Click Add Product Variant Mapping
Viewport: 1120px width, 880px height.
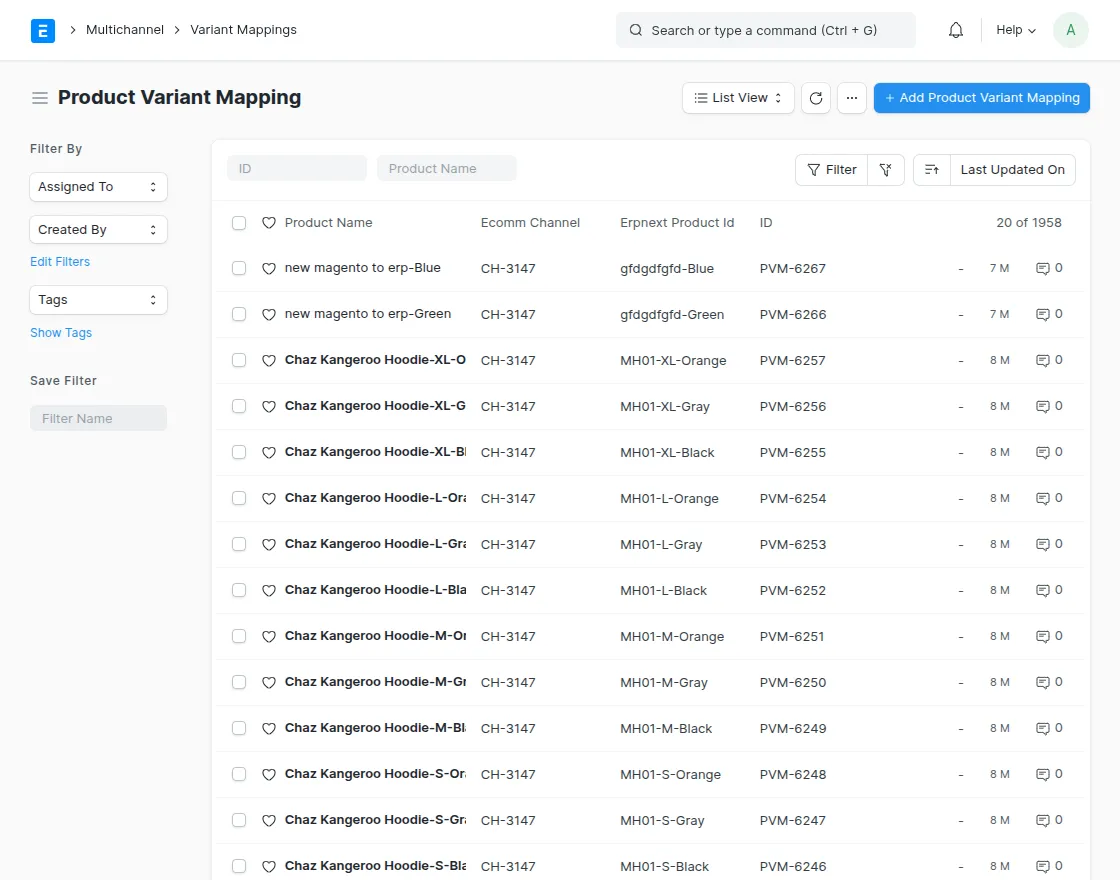click(x=981, y=97)
